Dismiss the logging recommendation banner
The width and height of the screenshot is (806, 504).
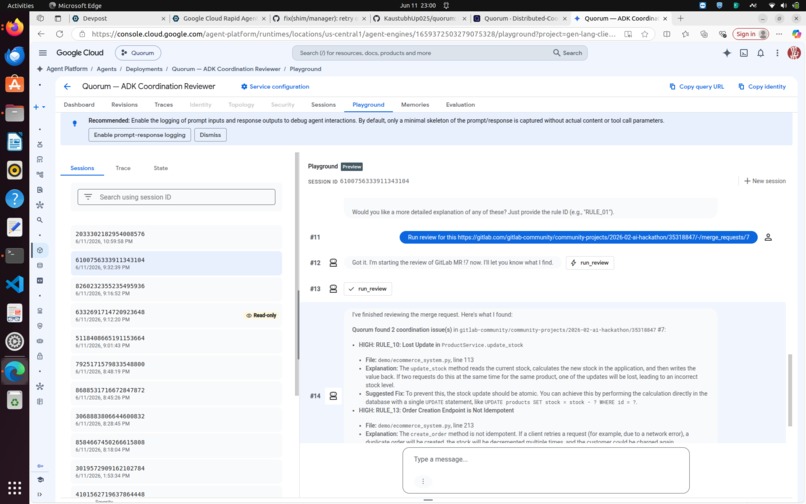(x=210, y=135)
